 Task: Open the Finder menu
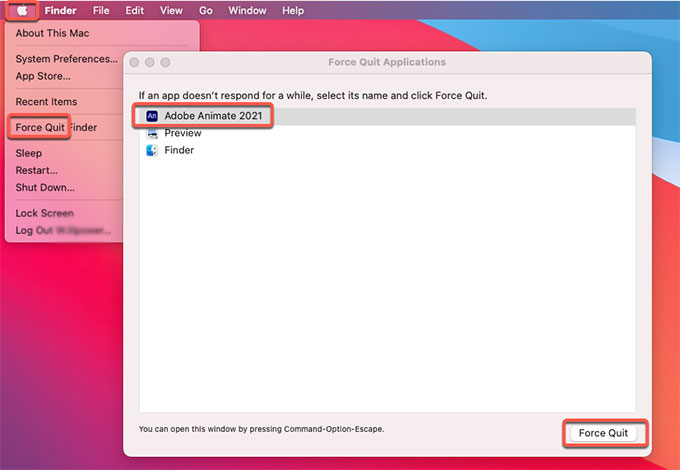pyautogui.click(x=60, y=10)
